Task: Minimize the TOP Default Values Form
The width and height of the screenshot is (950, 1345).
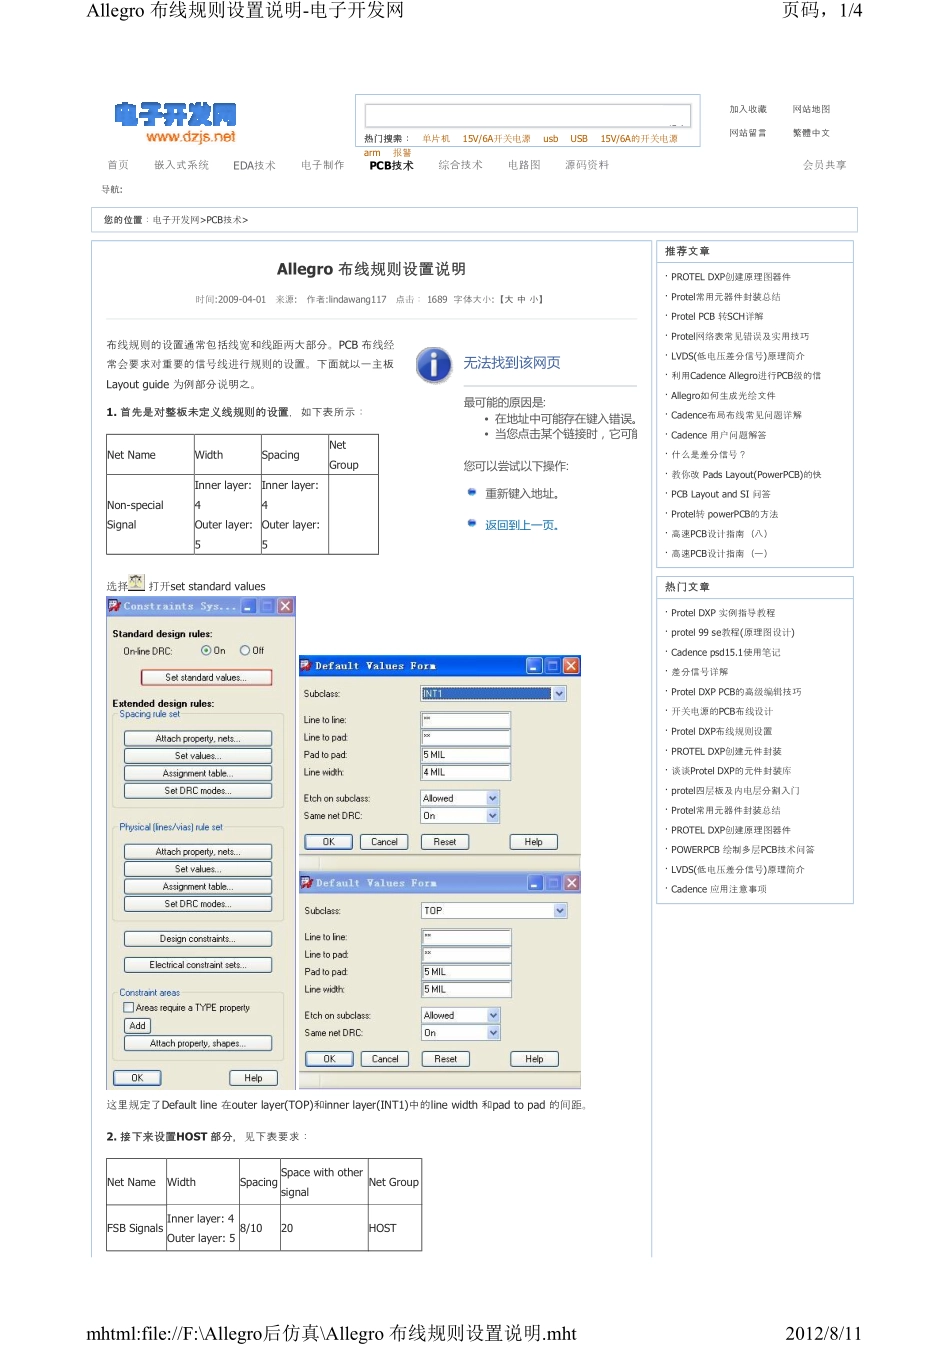Action: (x=535, y=883)
